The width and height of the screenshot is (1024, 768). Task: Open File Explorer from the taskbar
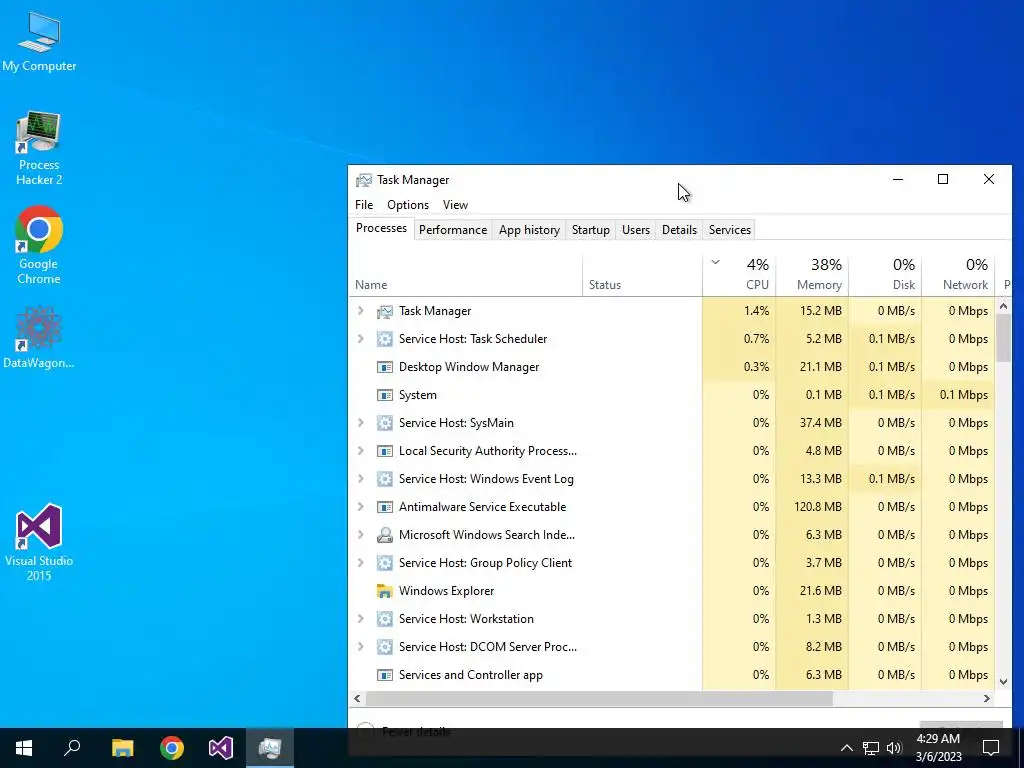[122, 748]
